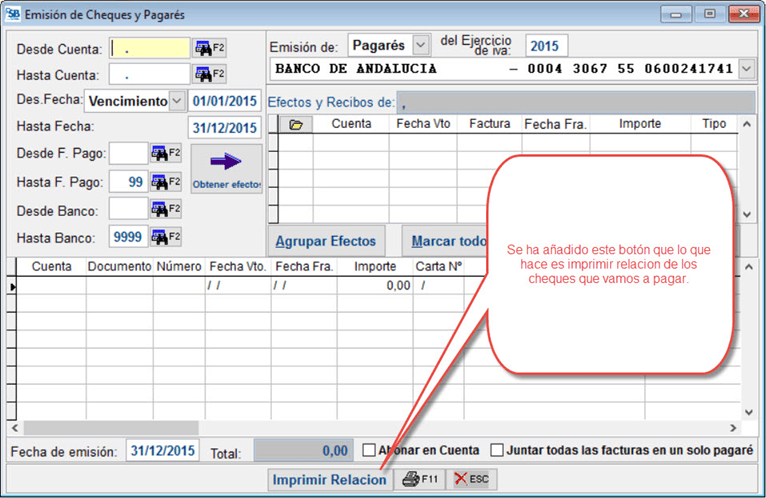Image resolution: width=766 pixels, height=498 pixels.
Task: Click Factura column header in upper grid
Action: coord(489,124)
